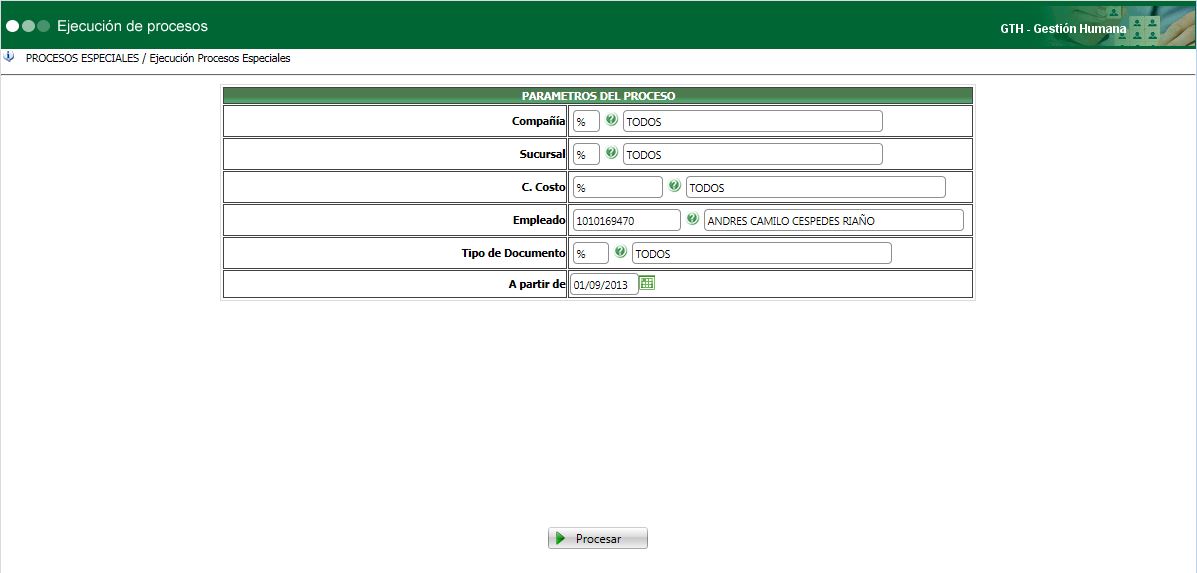Open the Tipo de Documento lookup icon
1197x573 pixels.
pyautogui.click(x=621, y=252)
